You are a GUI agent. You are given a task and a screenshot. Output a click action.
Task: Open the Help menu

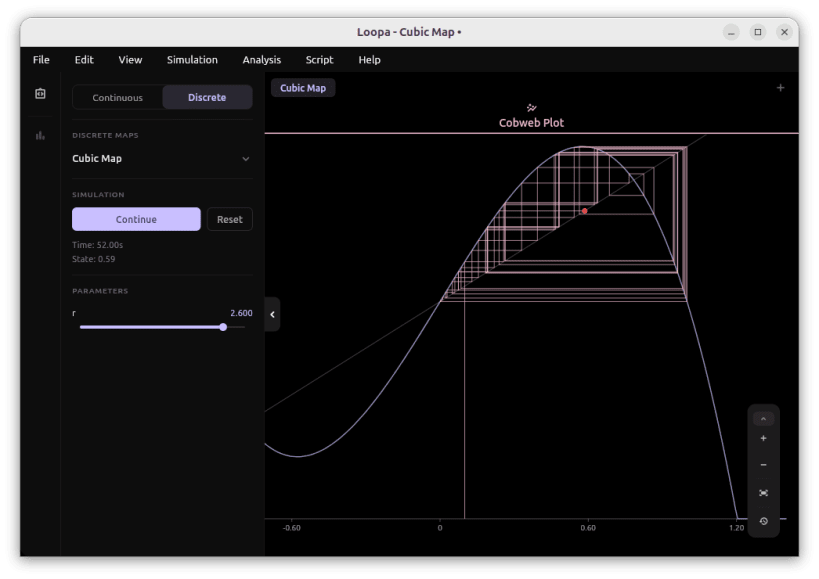(x=369, y=60)
